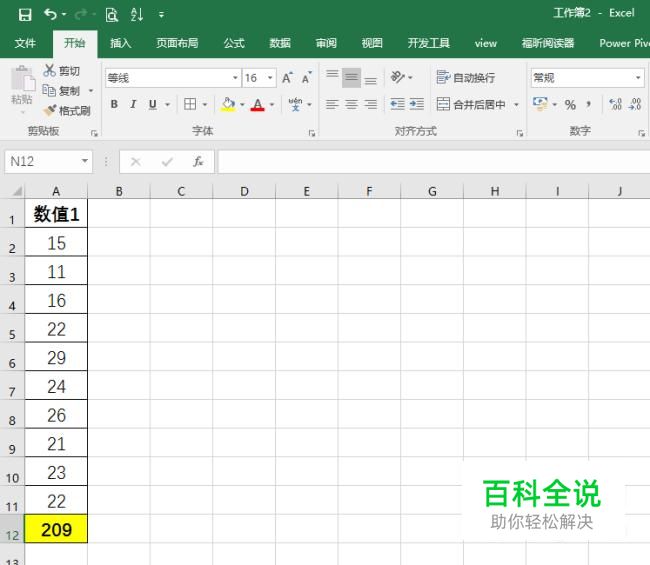Open the font name 等线 combo box
650x565 pixels.
click(x=173, y=78)
